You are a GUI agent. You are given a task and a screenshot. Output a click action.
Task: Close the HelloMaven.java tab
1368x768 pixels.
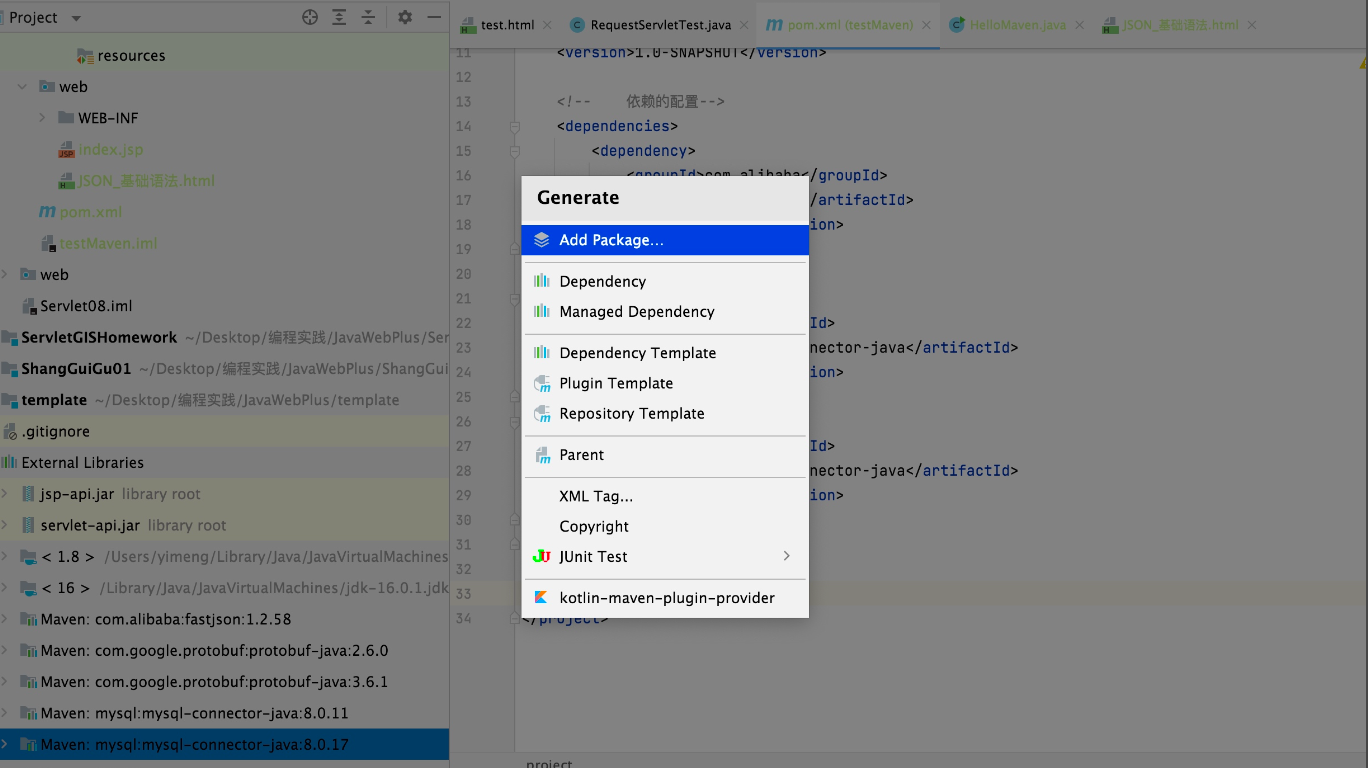point(1079,25)
